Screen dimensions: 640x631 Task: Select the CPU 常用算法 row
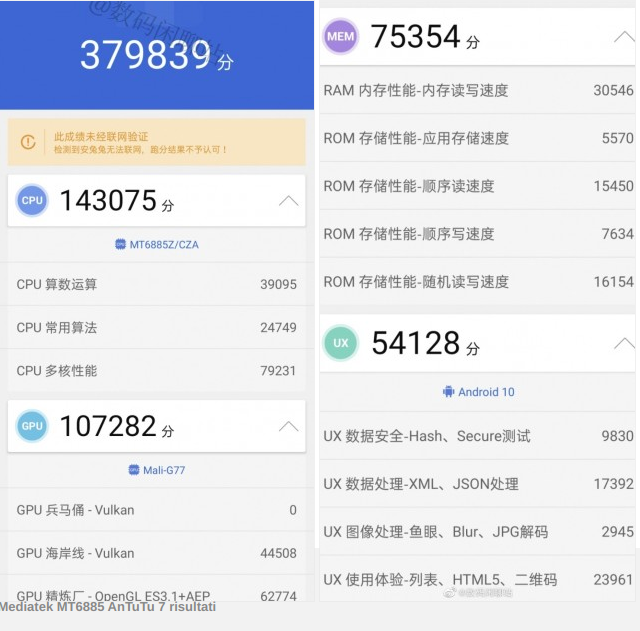click(157, 327)
